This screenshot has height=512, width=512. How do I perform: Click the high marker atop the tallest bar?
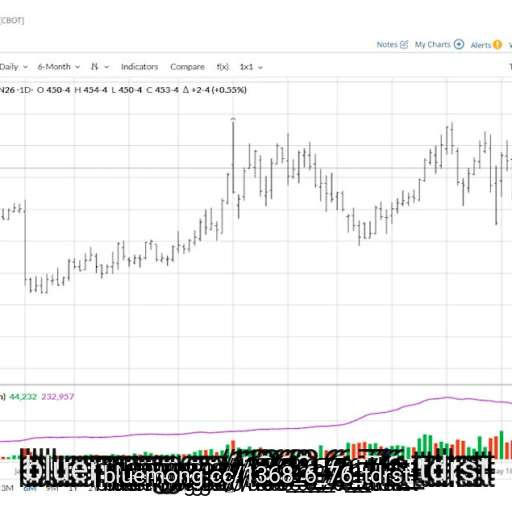(x=233, y=119)
